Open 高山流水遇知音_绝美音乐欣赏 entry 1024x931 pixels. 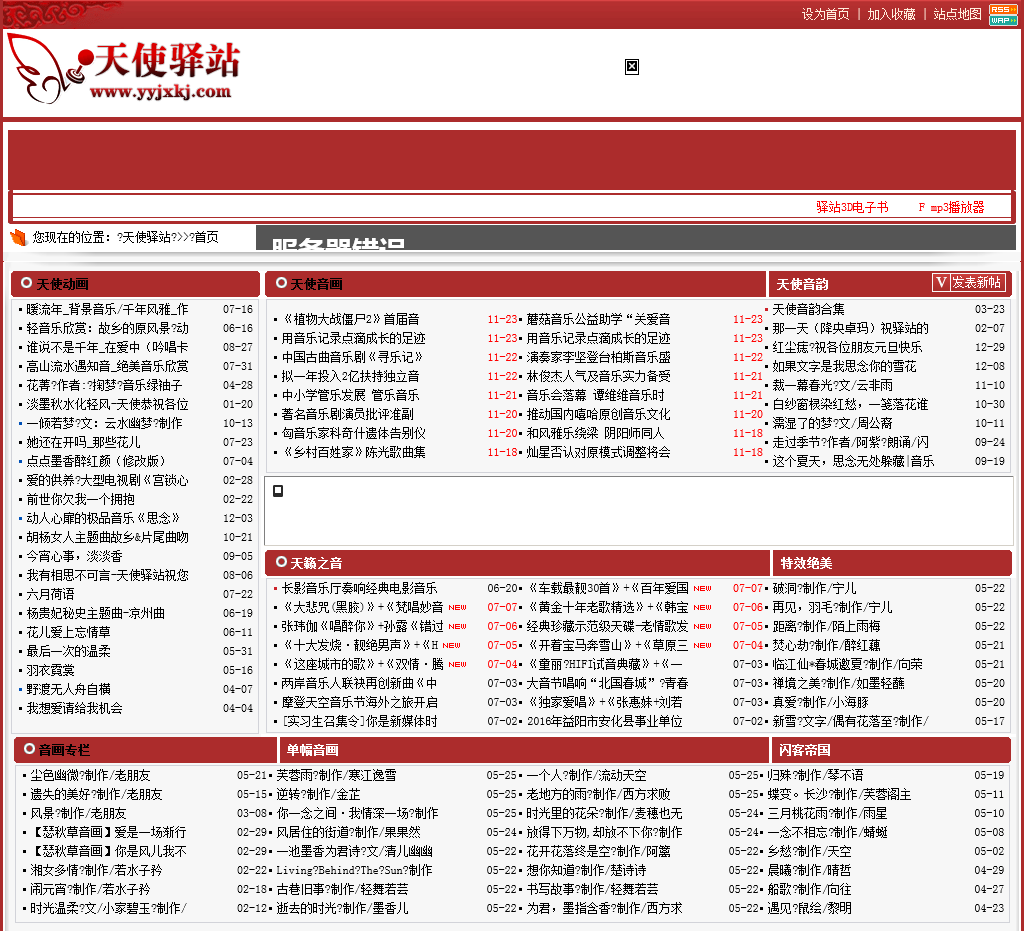pyautogui.click(x=108, y=366)
